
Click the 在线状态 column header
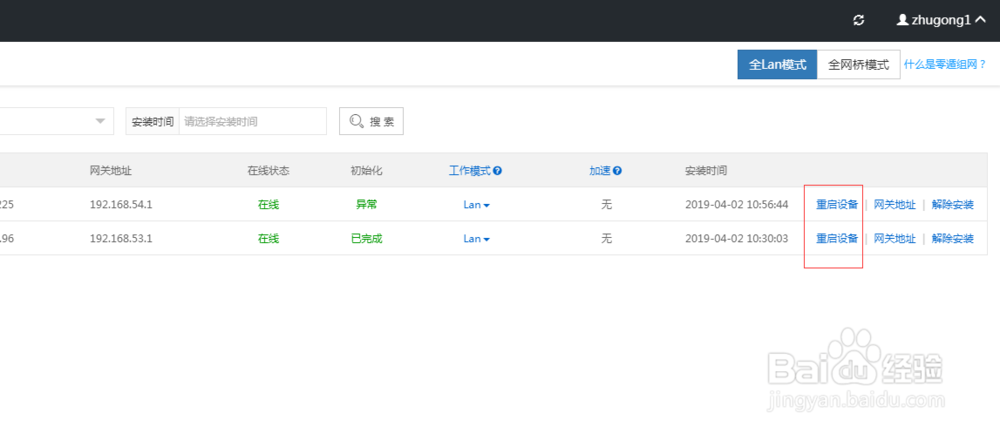click(x=268, y=171)
